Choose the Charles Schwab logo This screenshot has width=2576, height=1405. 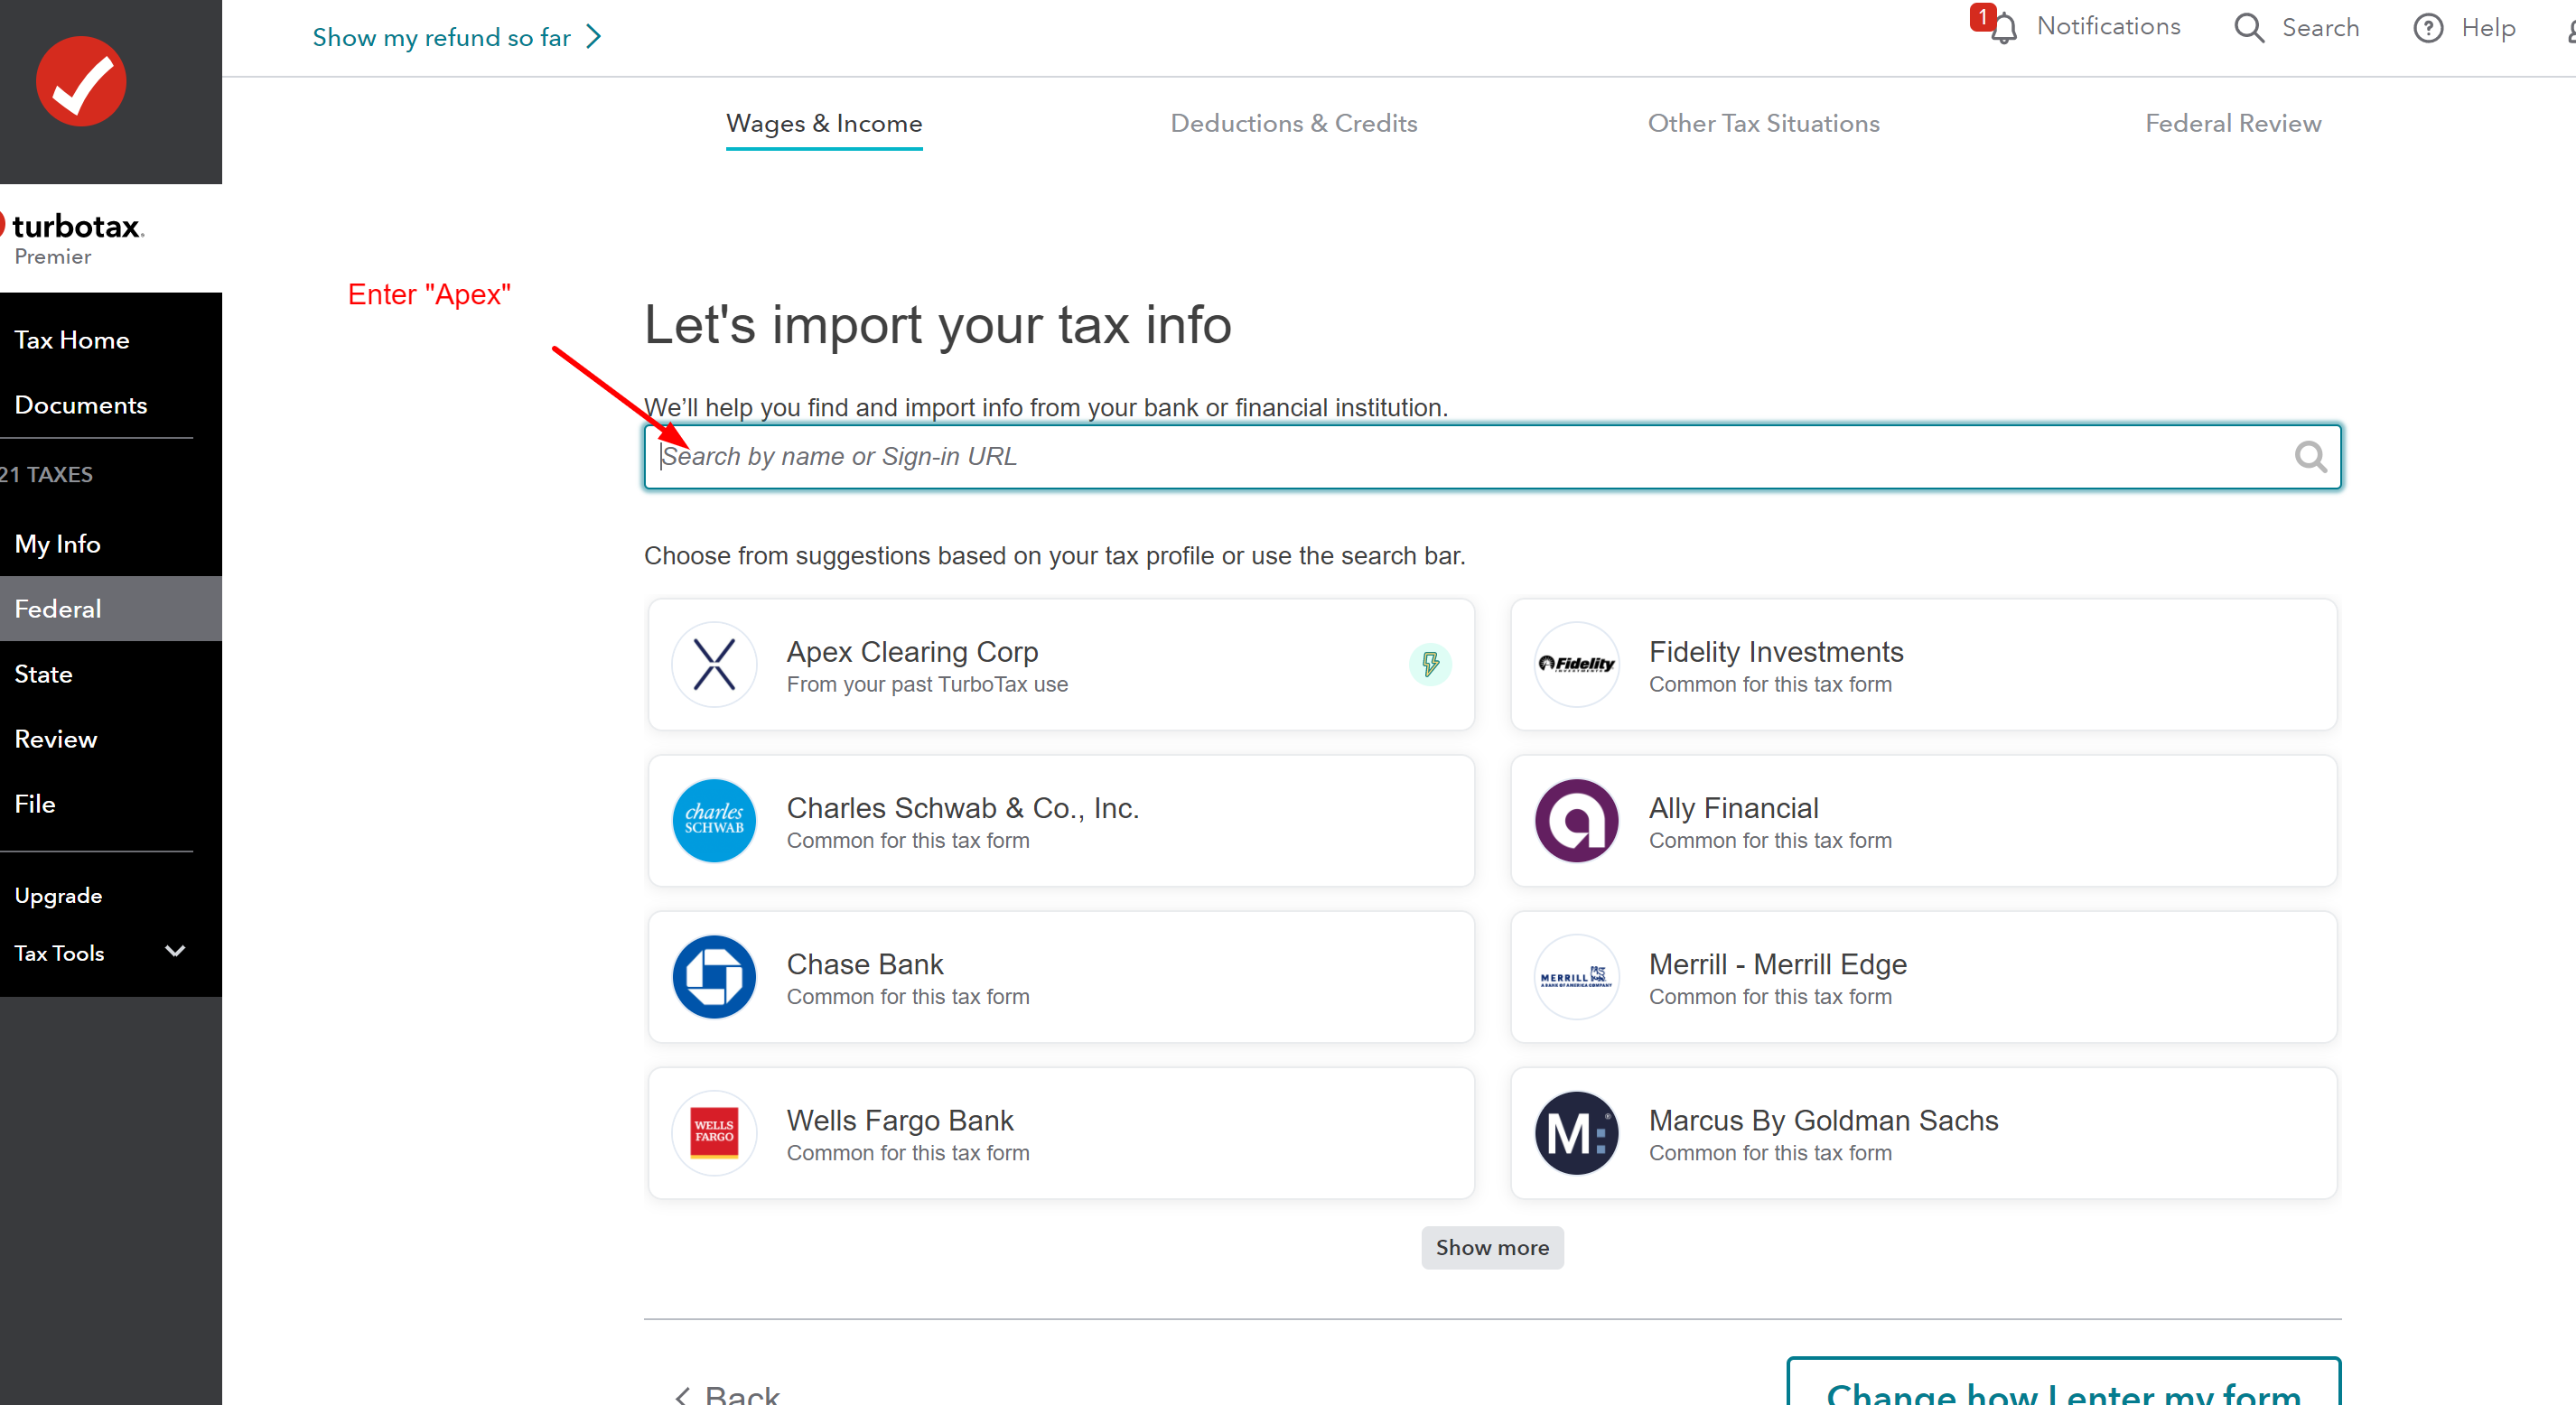[x=714, y=821]
